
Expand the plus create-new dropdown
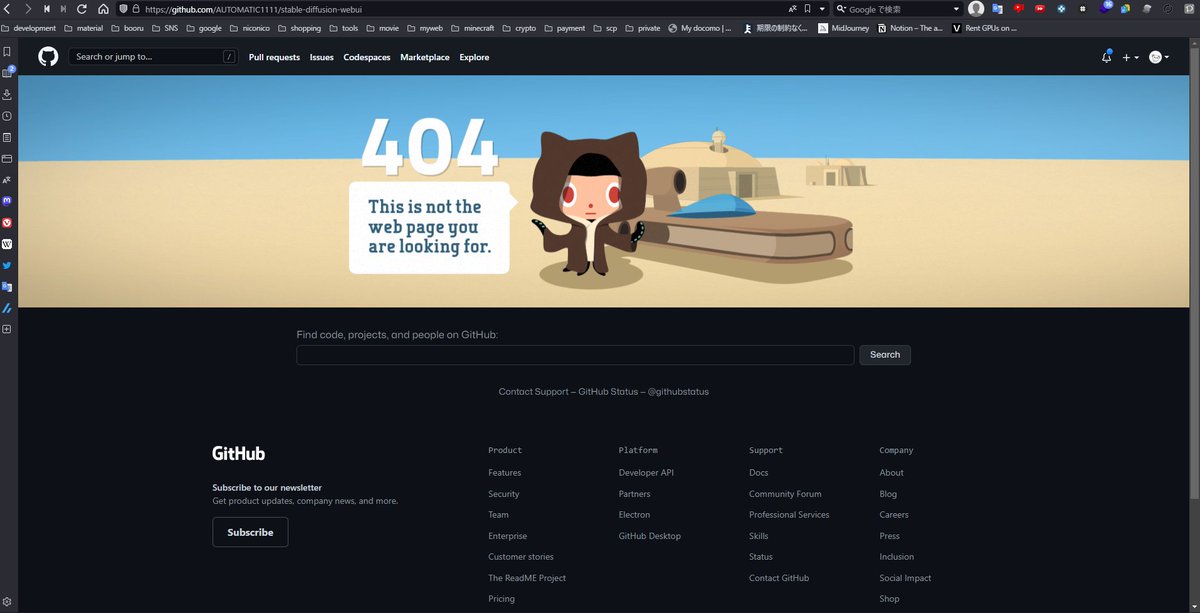1130,57
